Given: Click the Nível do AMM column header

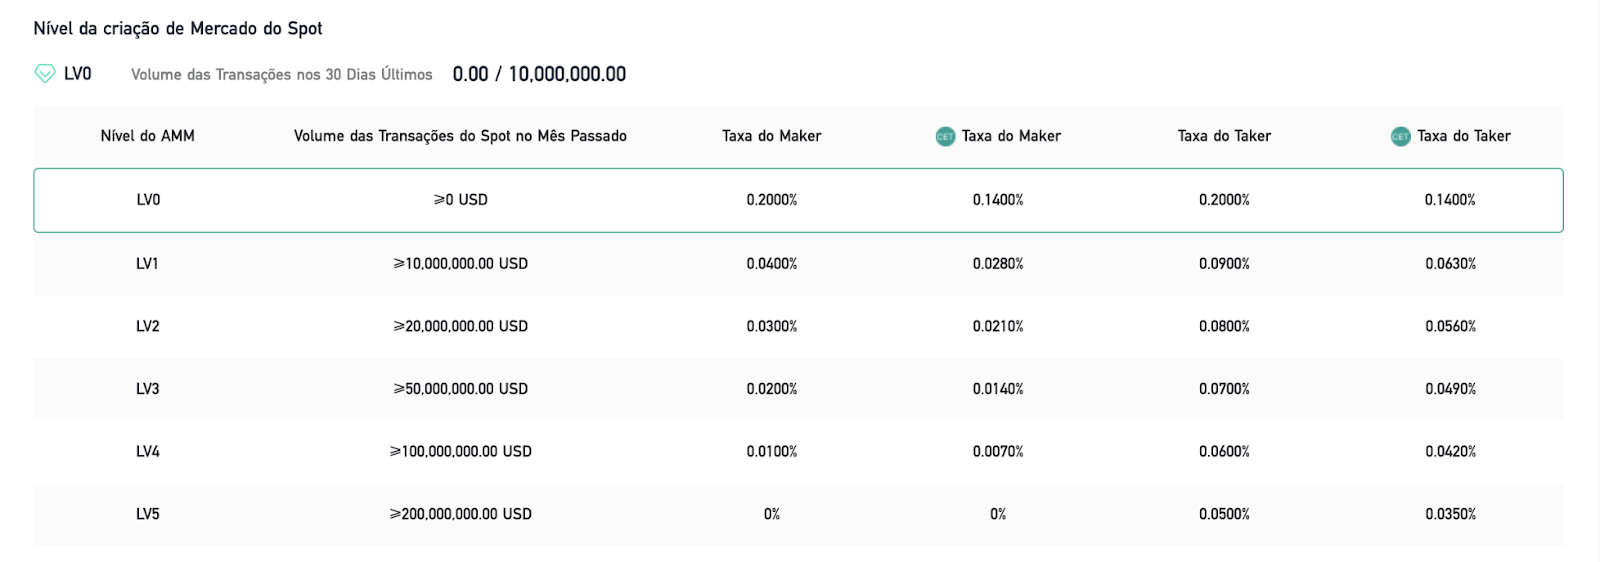Looking at the screenshot, I should coord(148,136).
